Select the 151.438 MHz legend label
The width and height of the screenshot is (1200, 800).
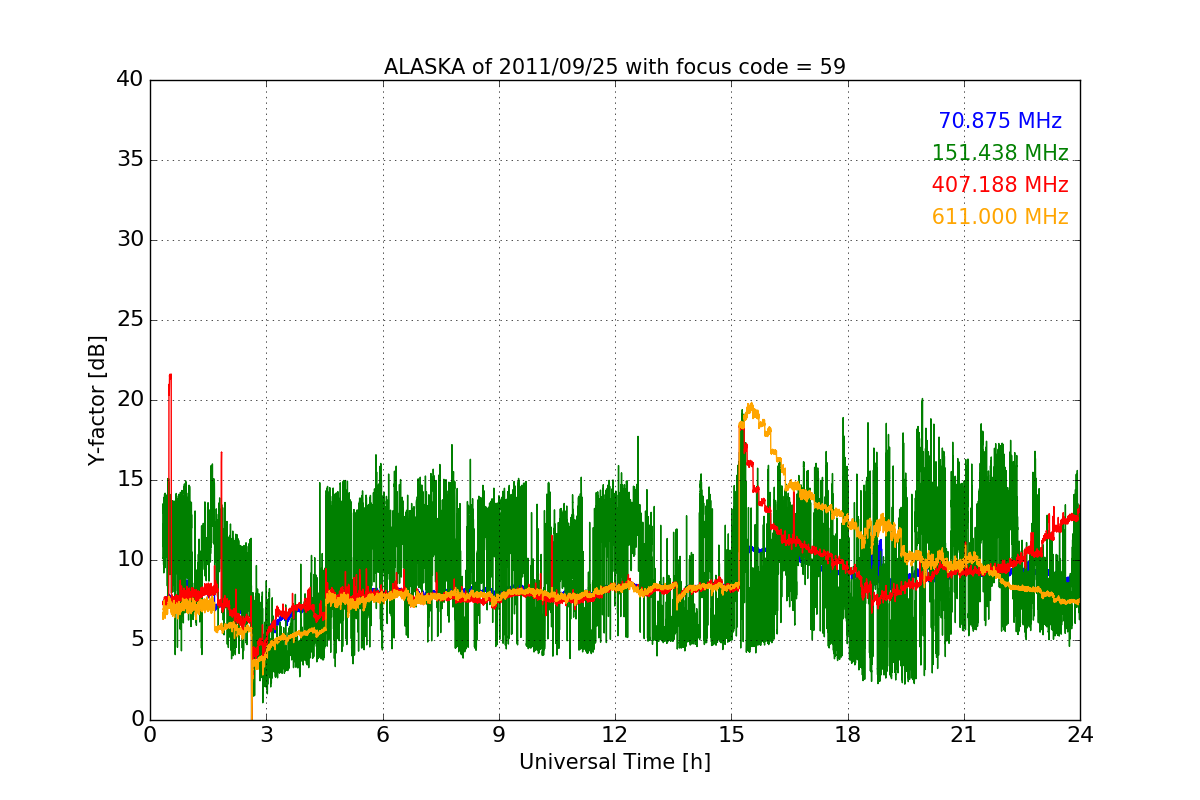(1000, 153)
